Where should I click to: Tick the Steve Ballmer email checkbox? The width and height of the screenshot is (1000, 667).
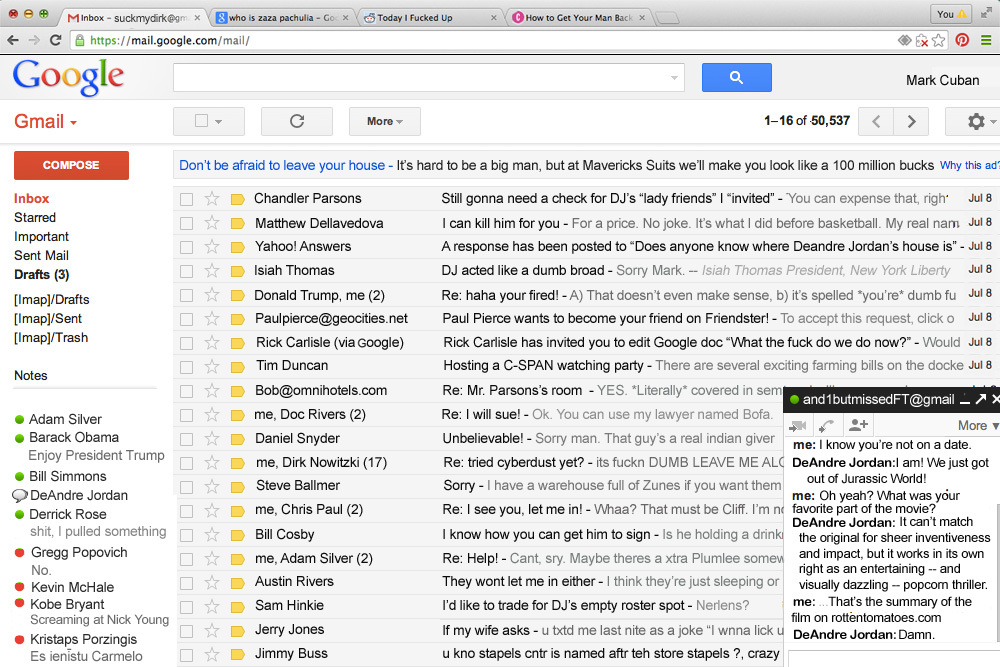tap(186, 487)
